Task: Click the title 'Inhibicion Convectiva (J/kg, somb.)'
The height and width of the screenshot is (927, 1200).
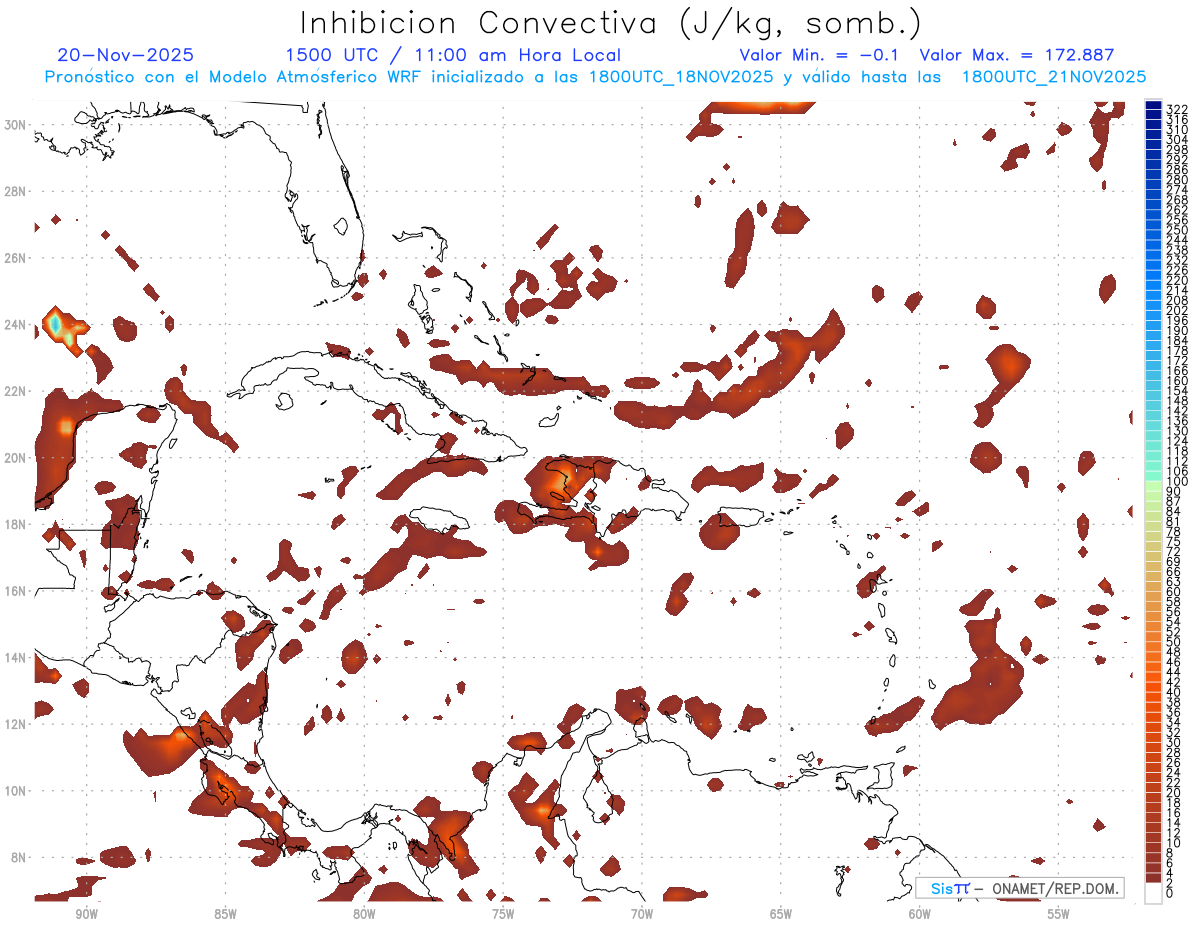Action: (x=611, y=23)
